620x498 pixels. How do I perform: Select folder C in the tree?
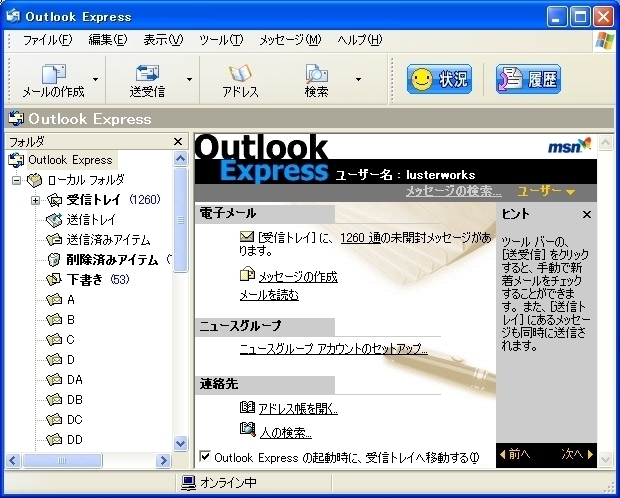pos(71,339)
